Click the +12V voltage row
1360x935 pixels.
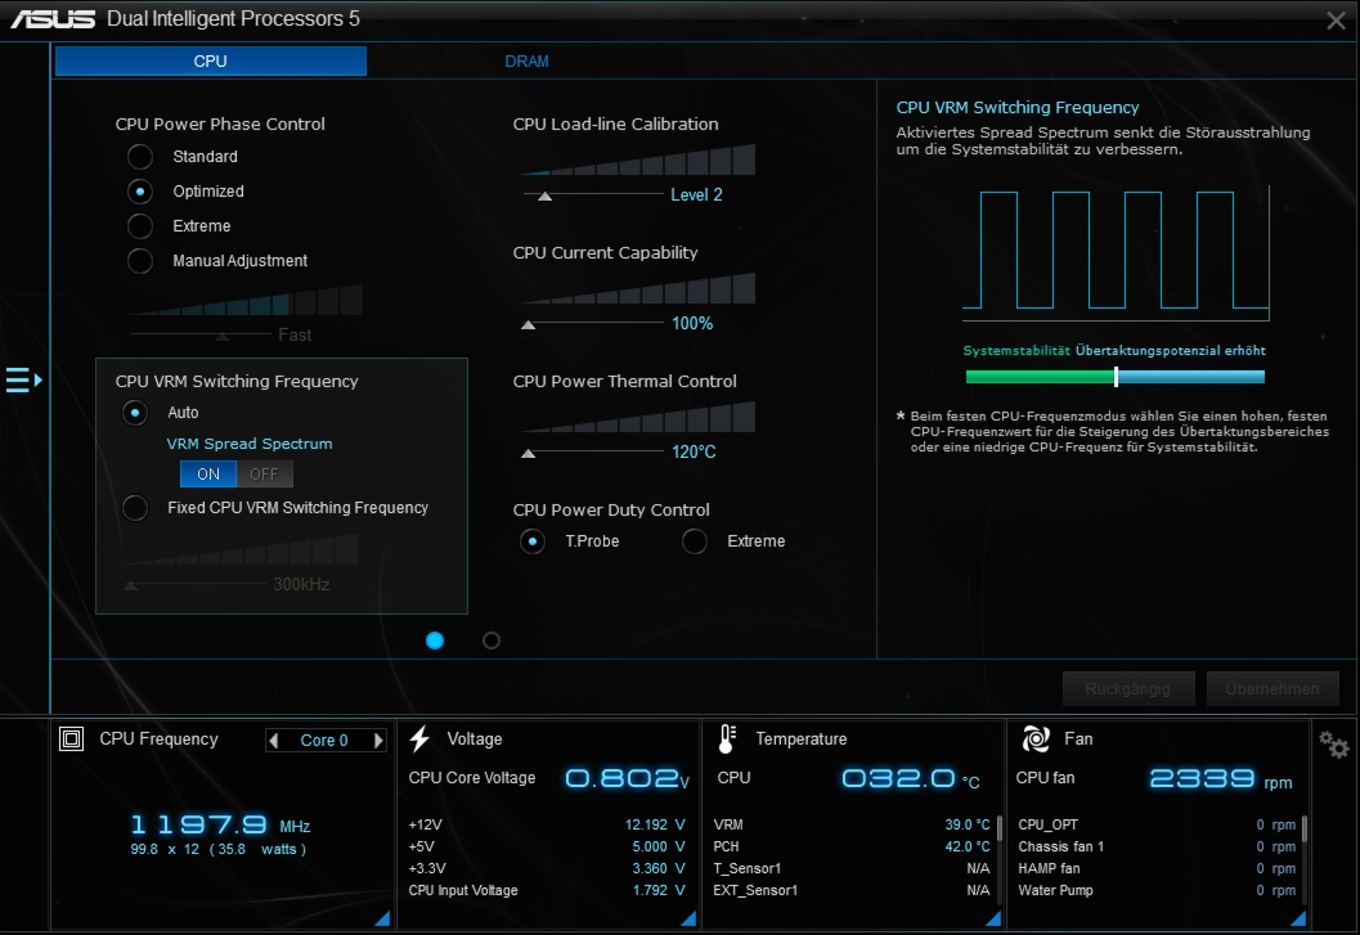coord(547,825)
